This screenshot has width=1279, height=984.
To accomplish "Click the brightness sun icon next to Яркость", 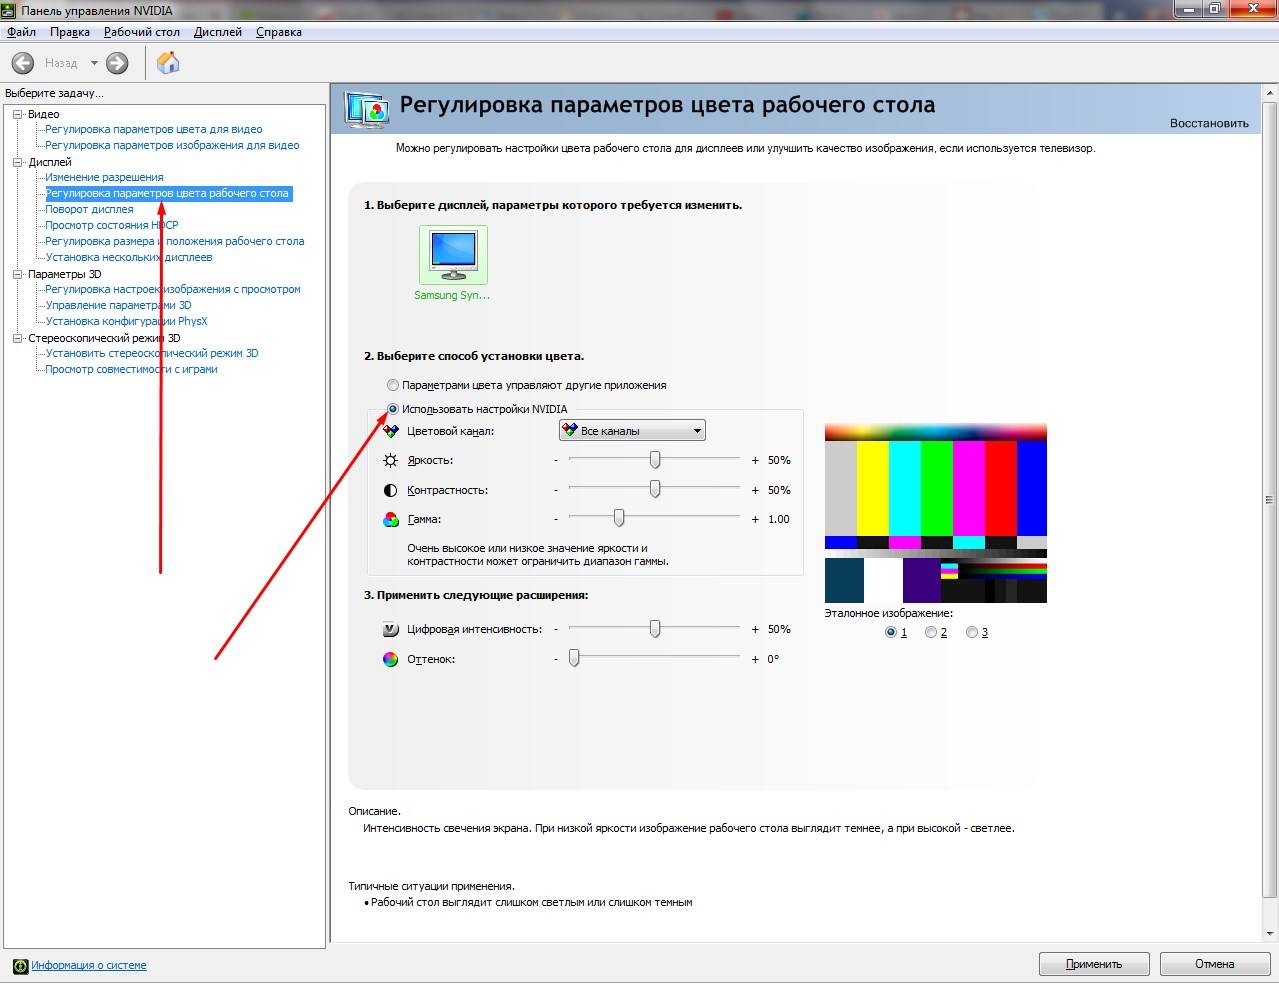I will [391, 461].
